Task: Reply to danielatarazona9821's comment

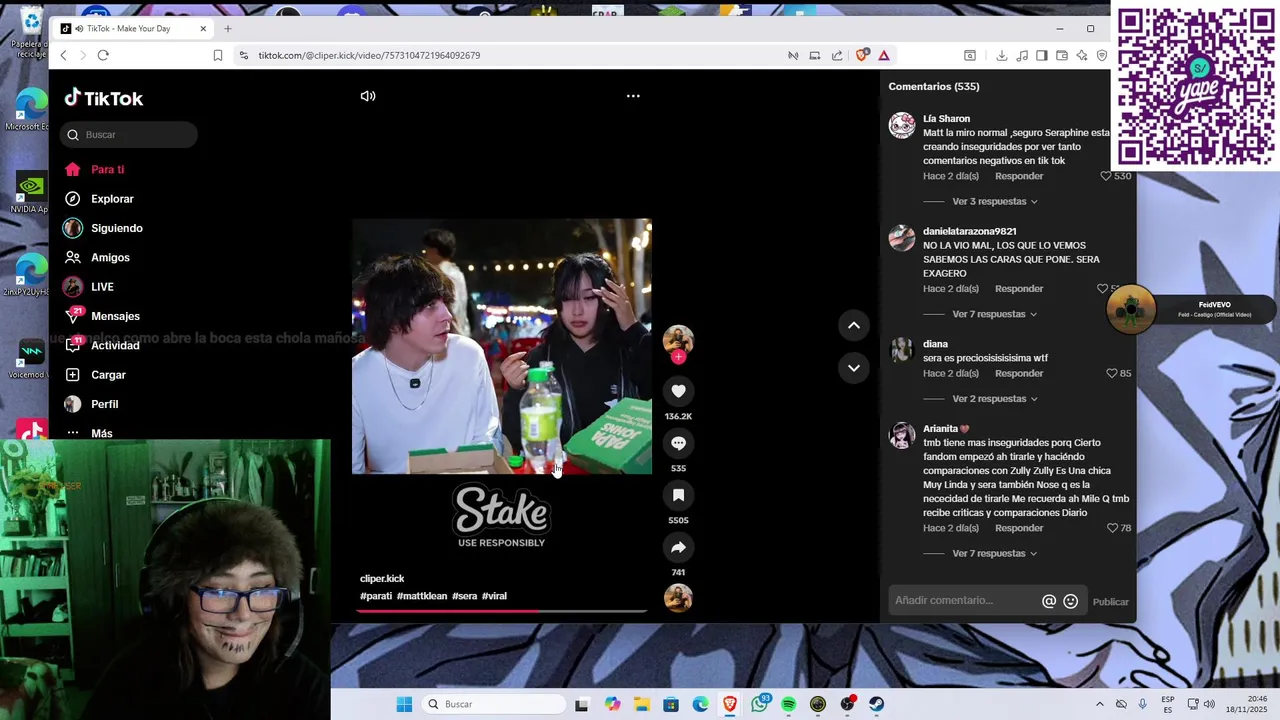Action: point(1019,289)
